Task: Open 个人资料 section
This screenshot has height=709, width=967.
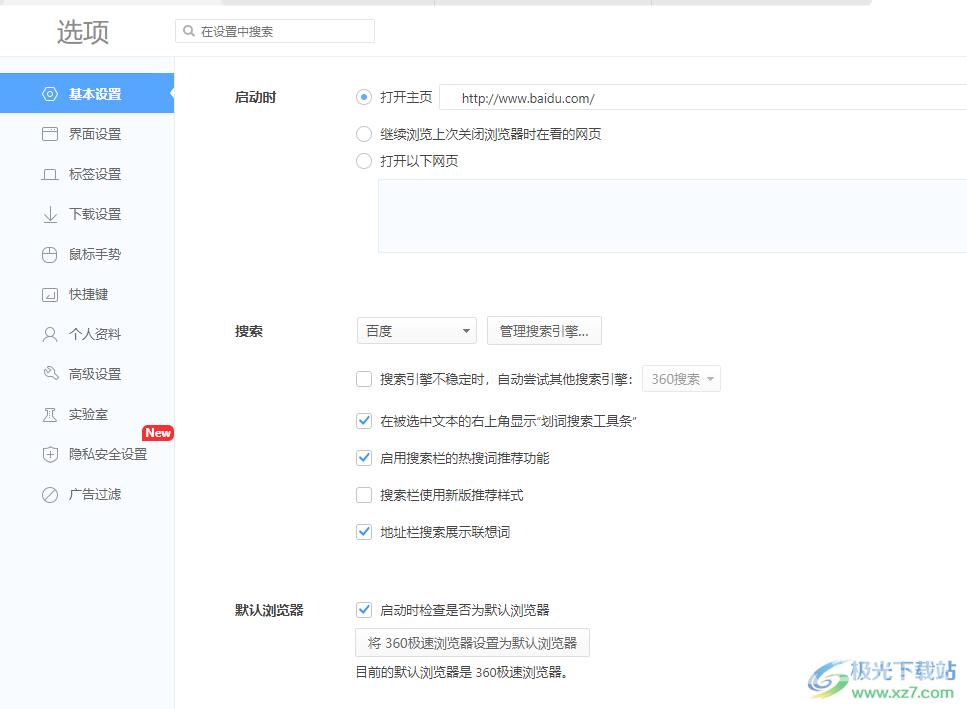Action: coord(87,334)
